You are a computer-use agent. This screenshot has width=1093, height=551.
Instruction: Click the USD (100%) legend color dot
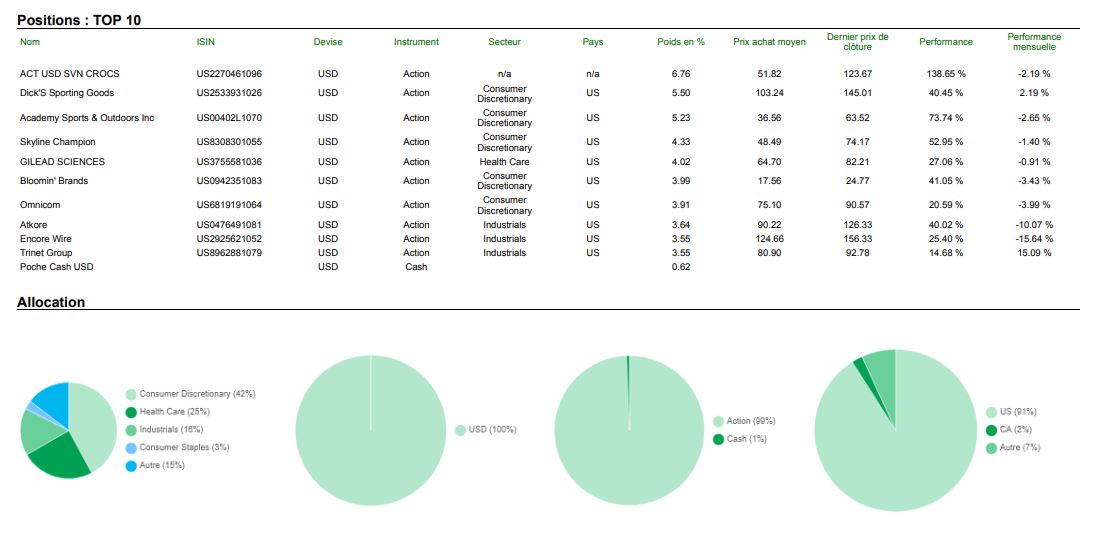460,430
